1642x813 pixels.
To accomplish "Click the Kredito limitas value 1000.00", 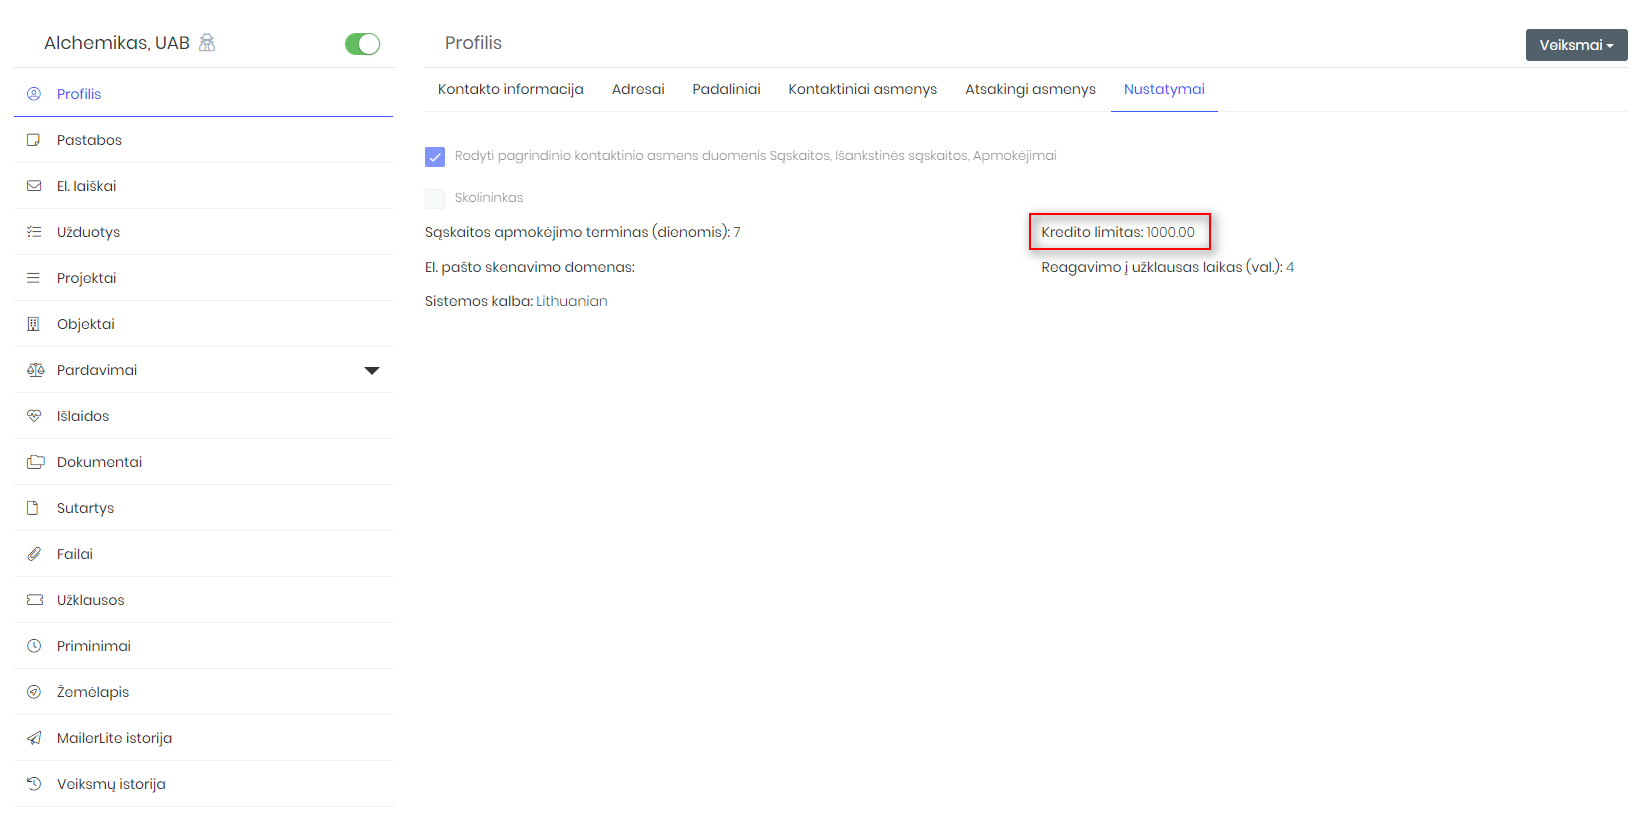I will pyautogui.click(x=1170, y=232).
